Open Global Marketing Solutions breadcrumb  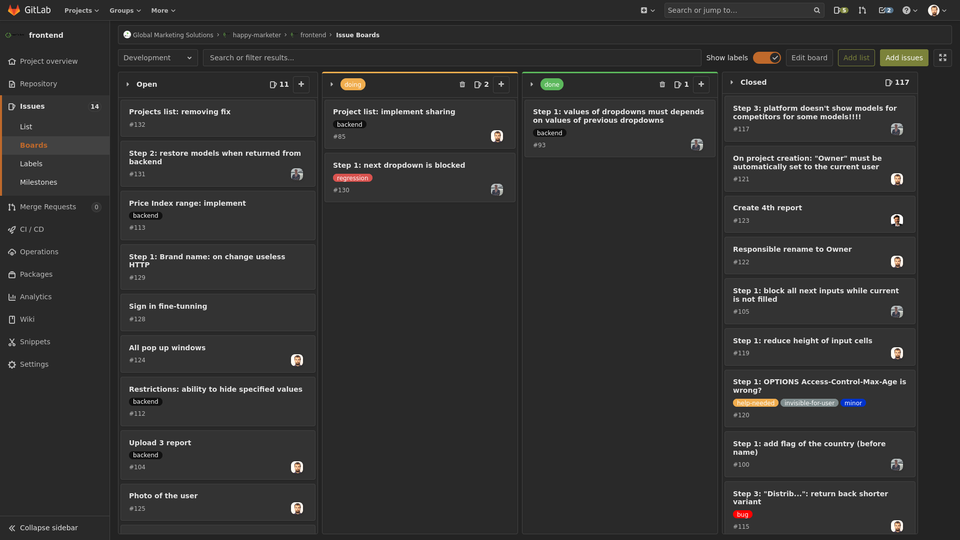pos(173,35)
